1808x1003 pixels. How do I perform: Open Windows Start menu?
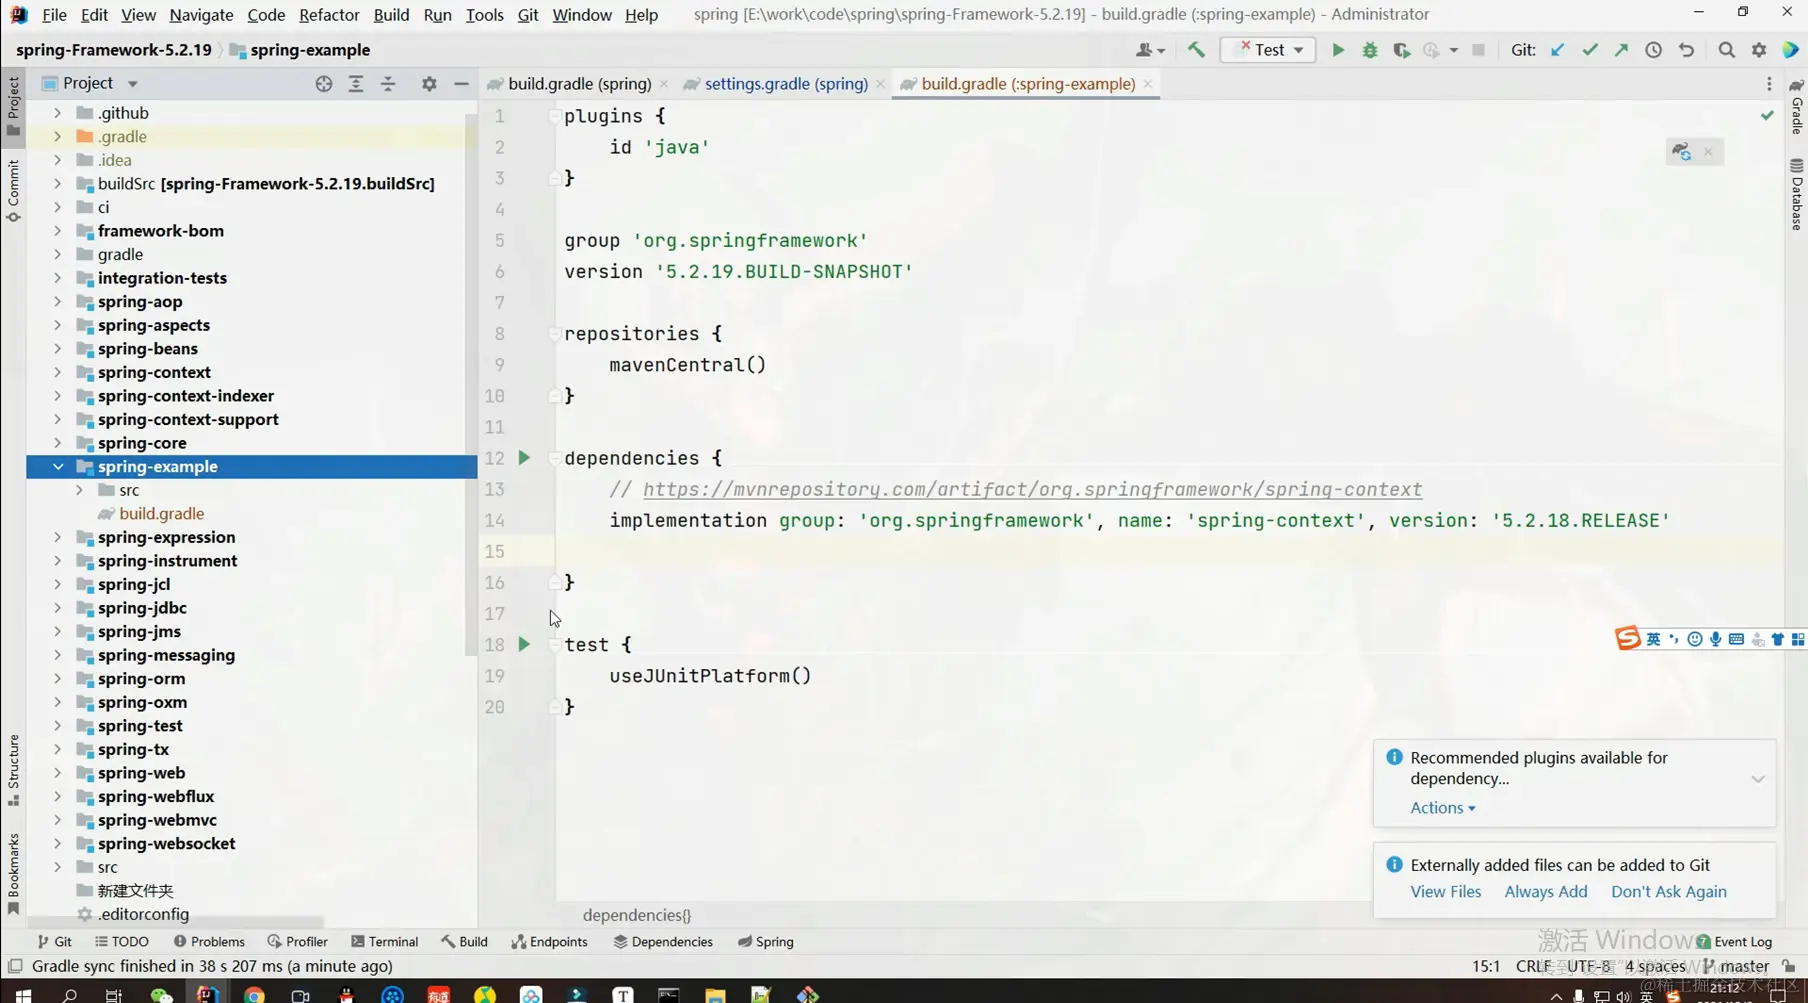coord(22,995)
